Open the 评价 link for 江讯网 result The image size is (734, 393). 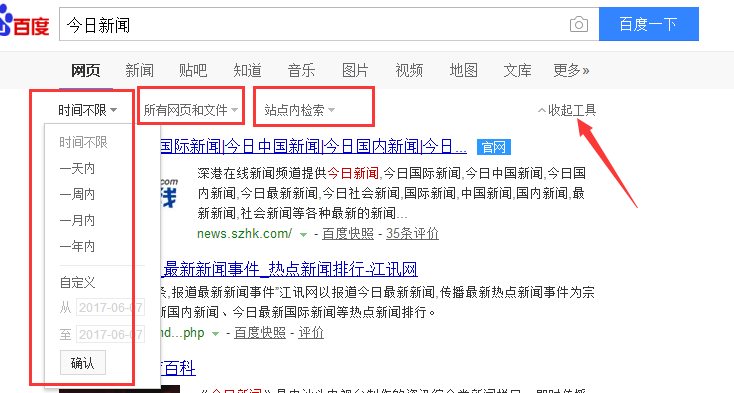(x=311, y=333)
